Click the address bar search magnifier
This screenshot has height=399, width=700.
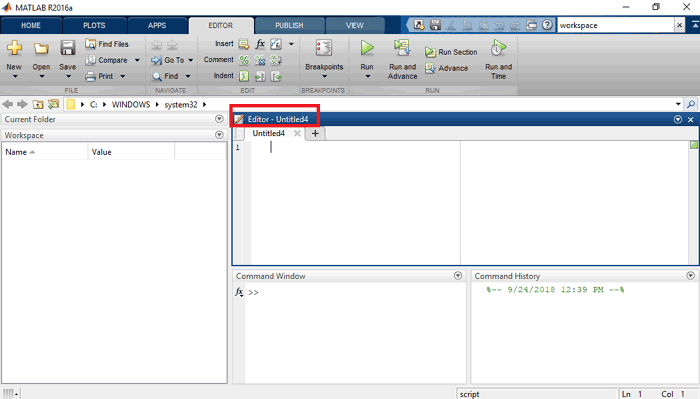pos(691,104)
